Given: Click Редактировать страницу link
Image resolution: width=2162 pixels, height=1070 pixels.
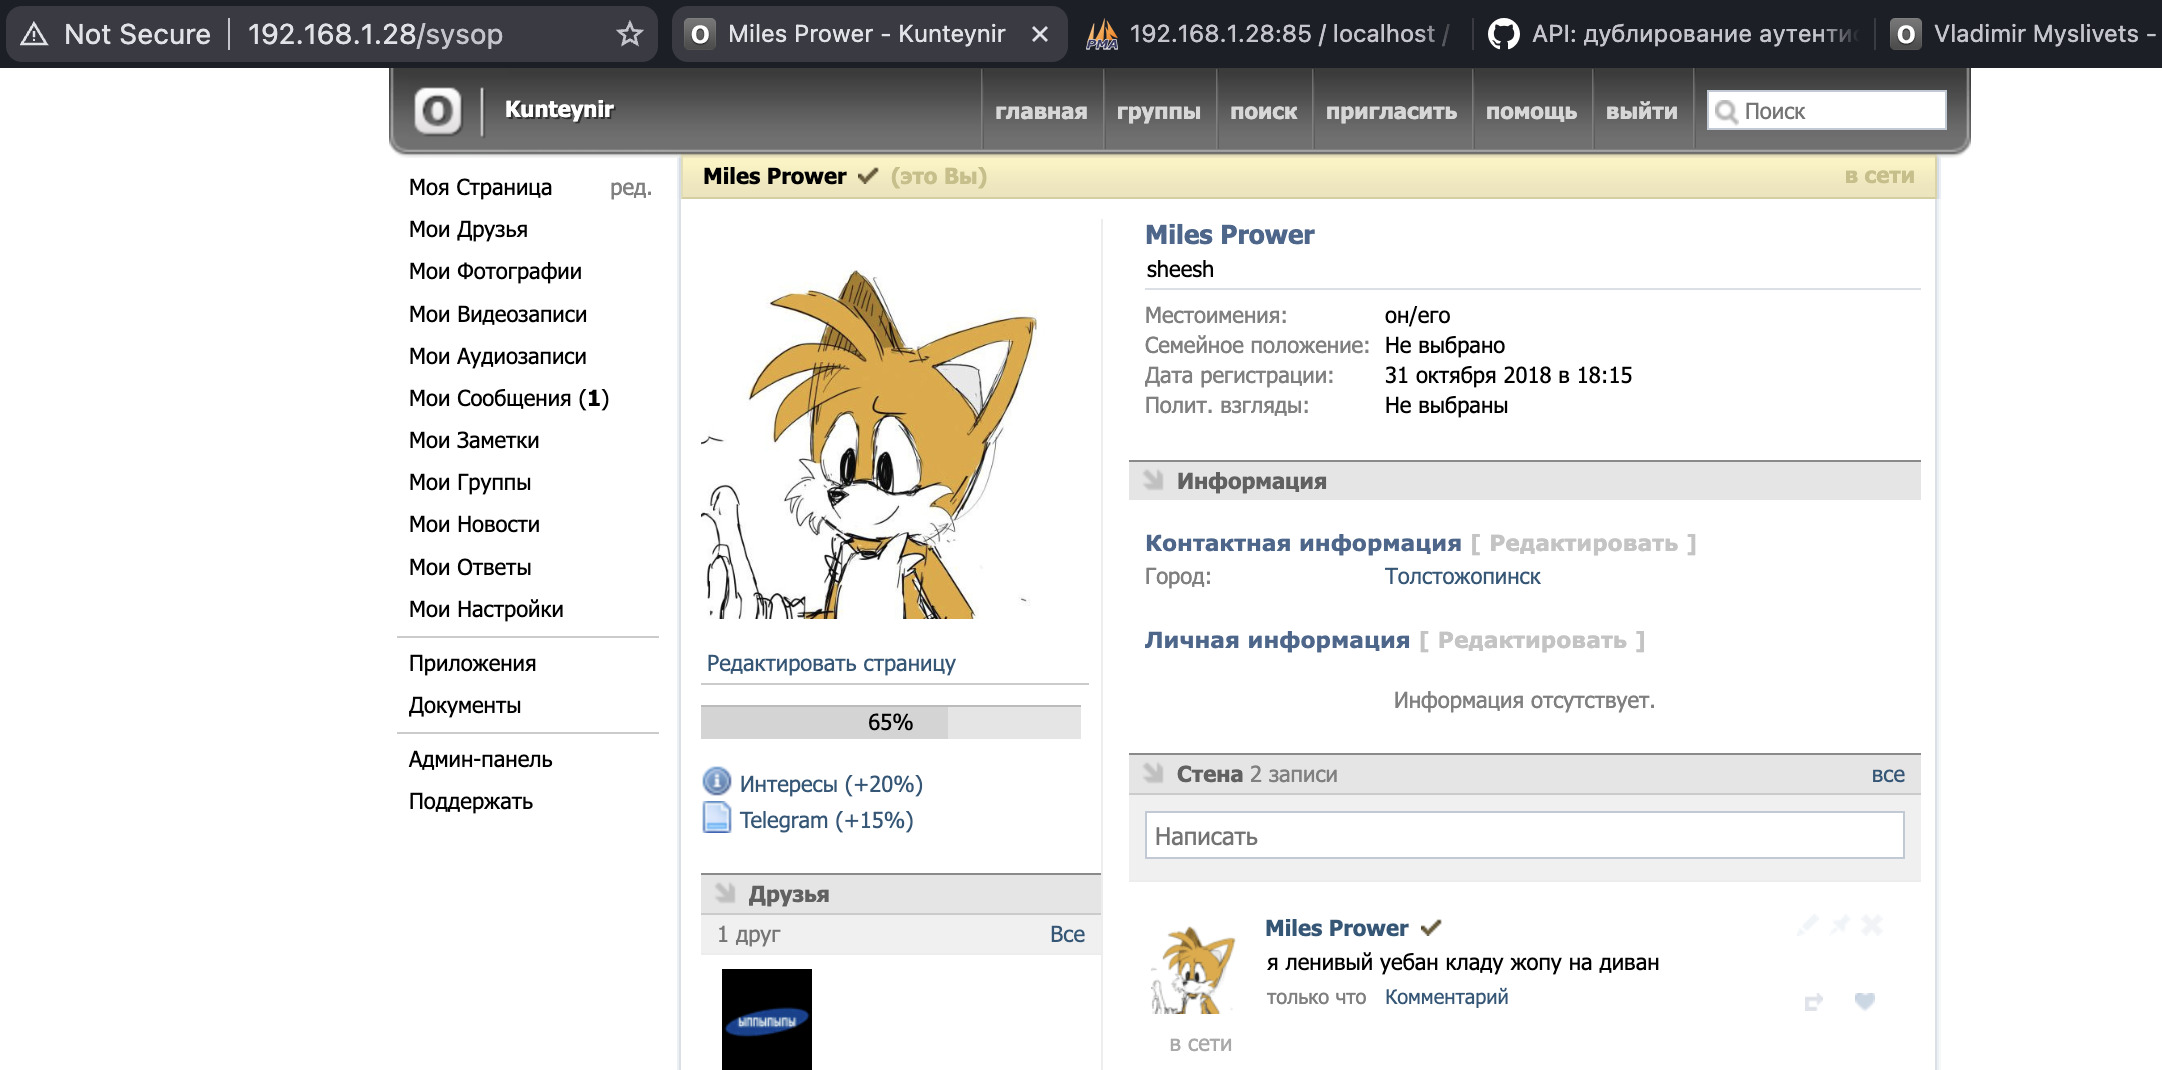Looking at the screenshot, I should pos(831,663).
